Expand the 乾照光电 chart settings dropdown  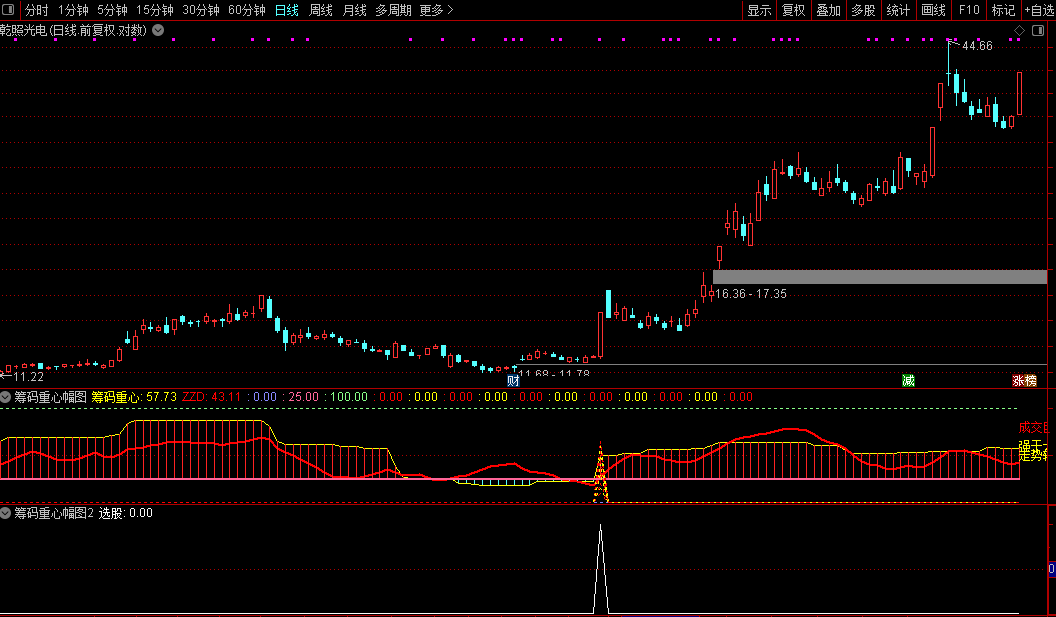tap(158, 31)
